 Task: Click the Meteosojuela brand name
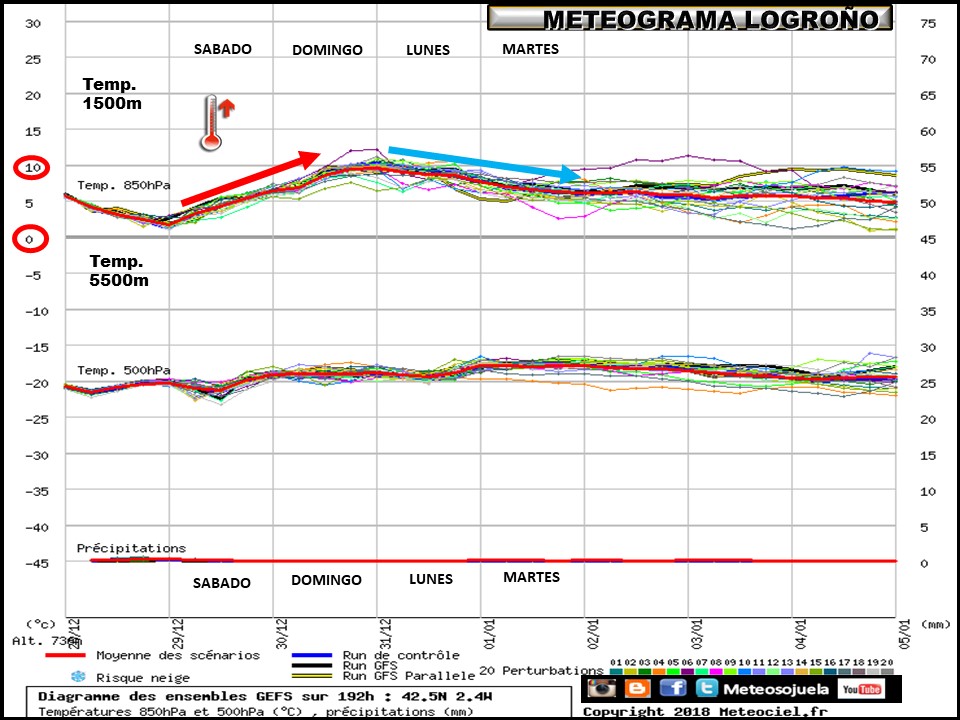[x=776, y=689]
